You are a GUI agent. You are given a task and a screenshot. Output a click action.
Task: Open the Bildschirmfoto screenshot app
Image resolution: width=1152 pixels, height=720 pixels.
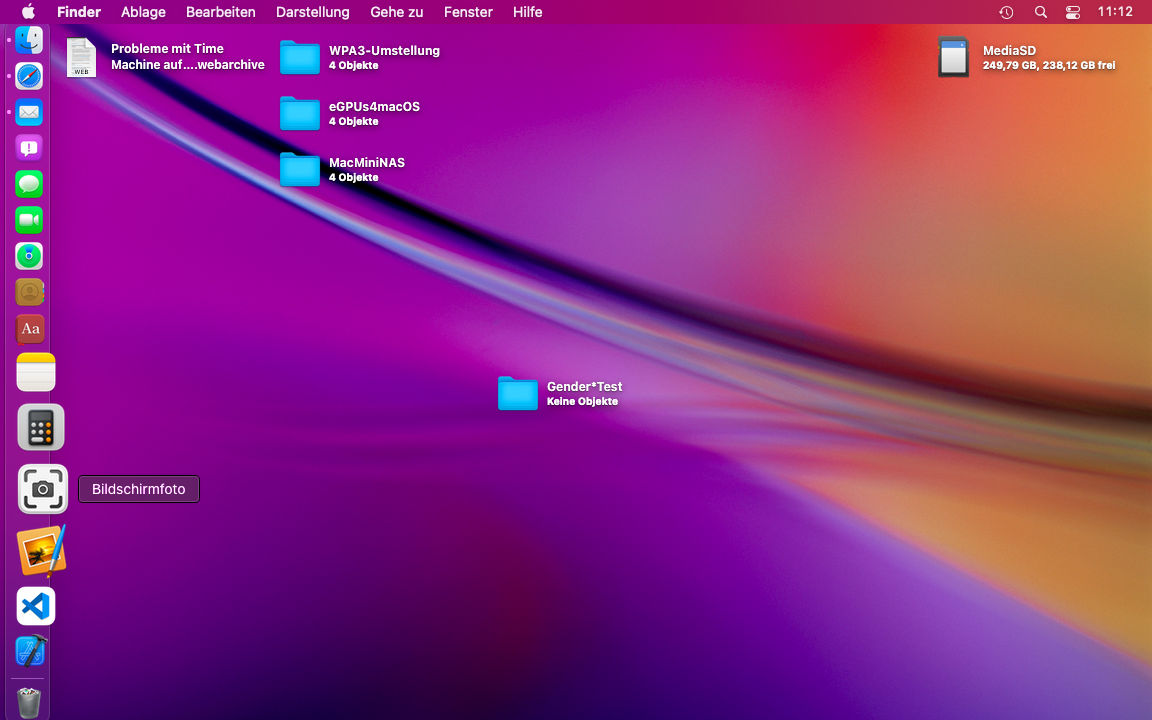(x=42, y=489)
